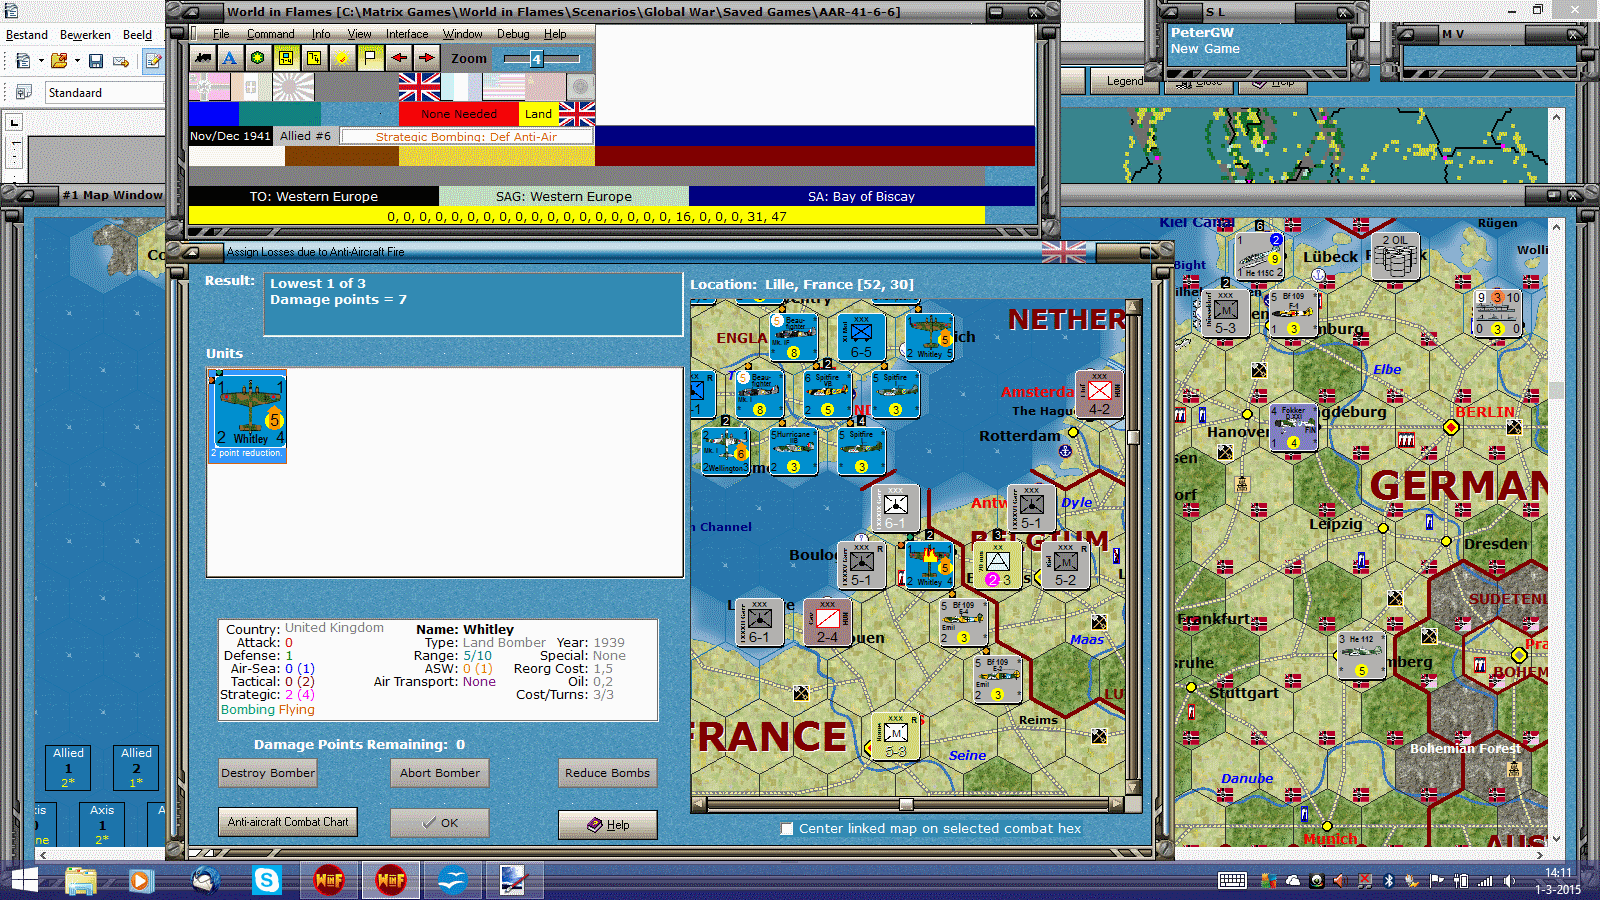Click the yellow 7-4 unit toolbar icon

[x=314, y=58]
